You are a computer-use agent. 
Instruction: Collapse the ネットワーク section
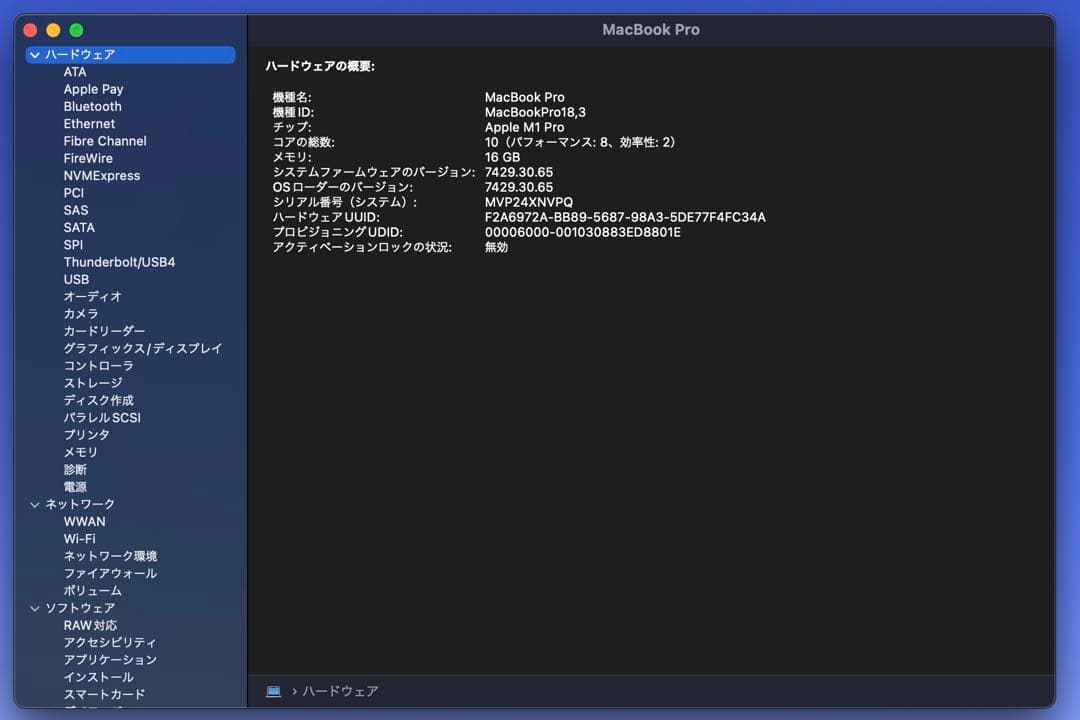(35, 504)
